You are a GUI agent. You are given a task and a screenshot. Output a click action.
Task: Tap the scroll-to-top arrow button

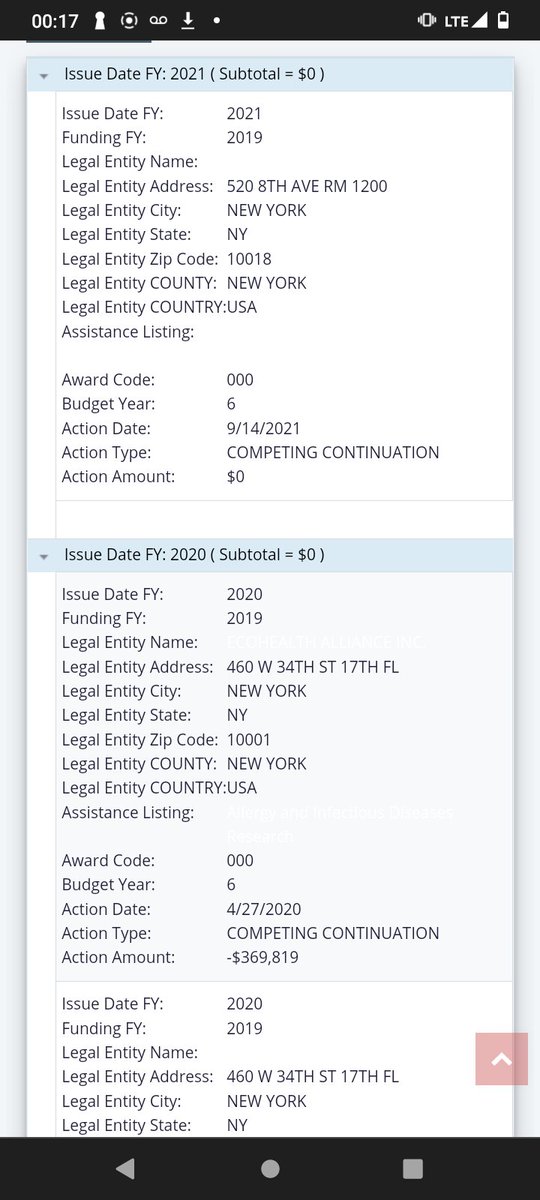(502, 1059)
